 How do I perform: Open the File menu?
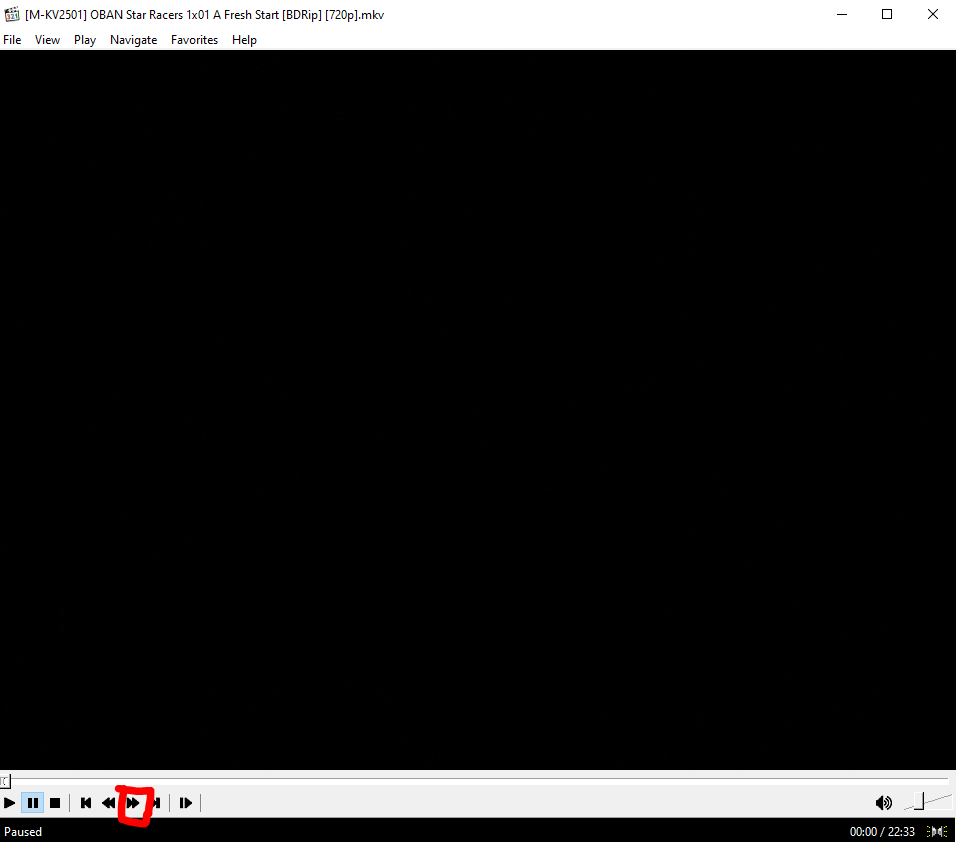click(12, 40)
